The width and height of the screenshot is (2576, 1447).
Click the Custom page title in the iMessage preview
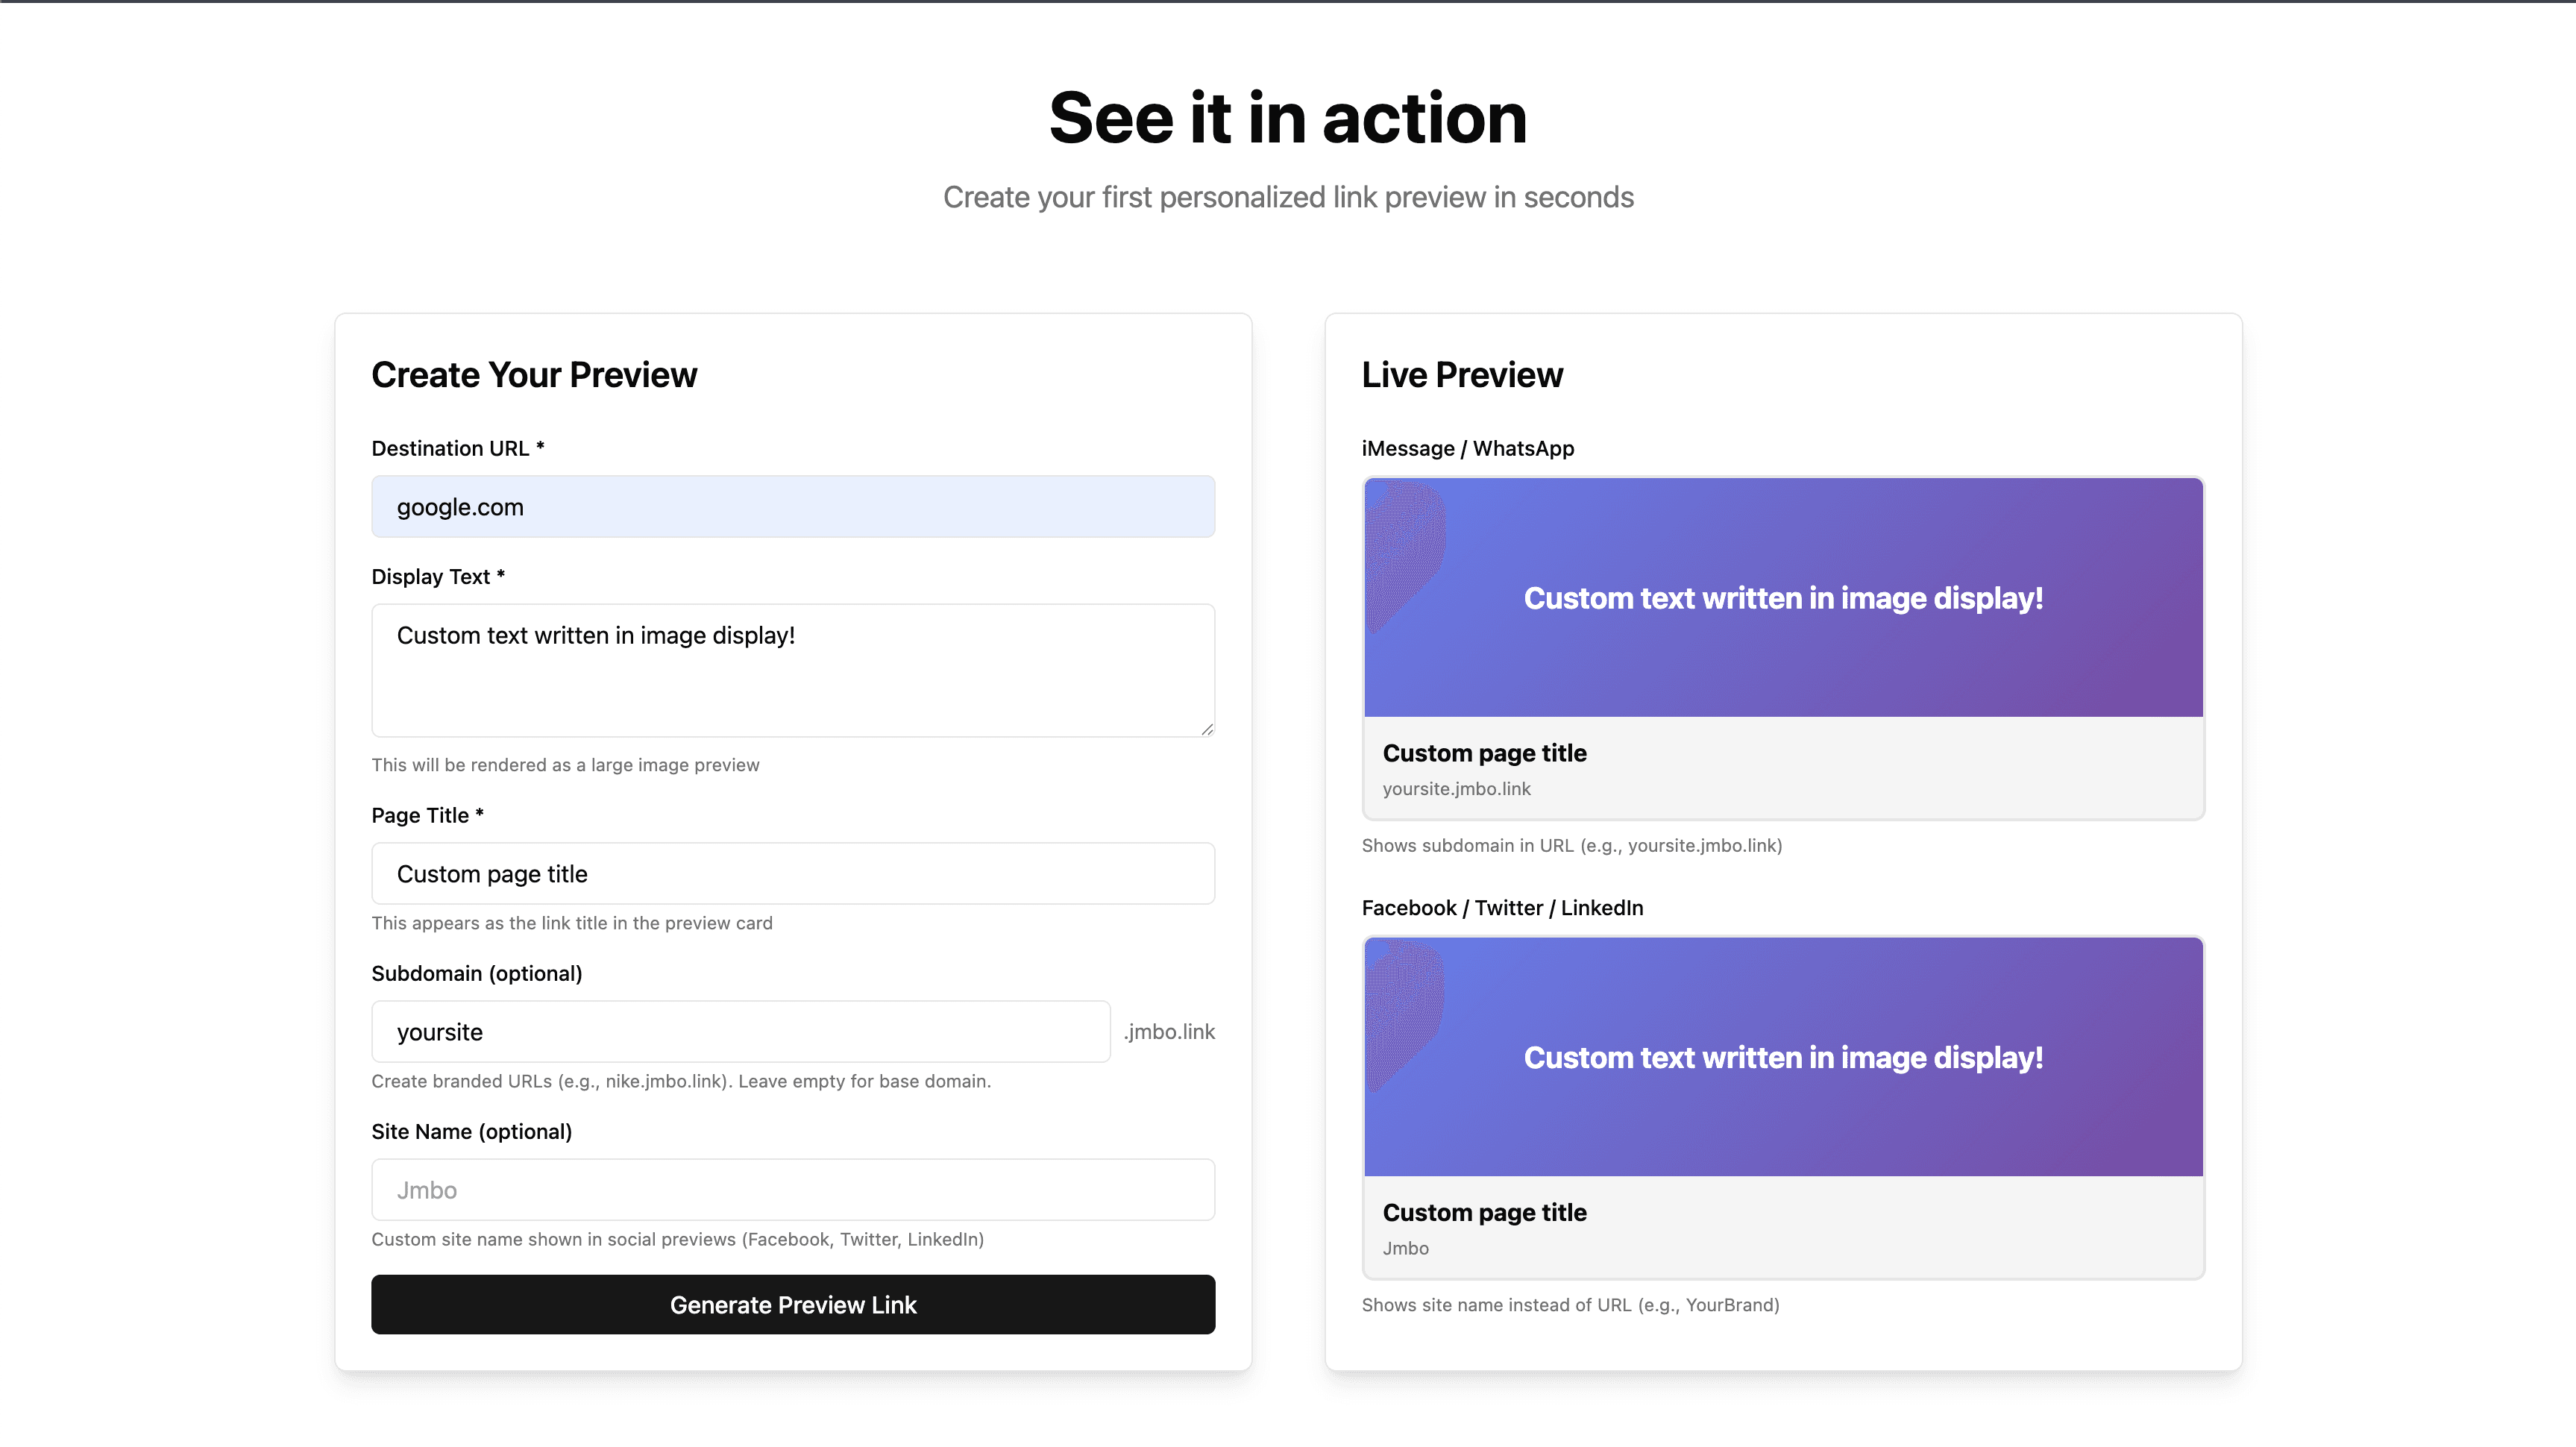tap(1485, 753)
